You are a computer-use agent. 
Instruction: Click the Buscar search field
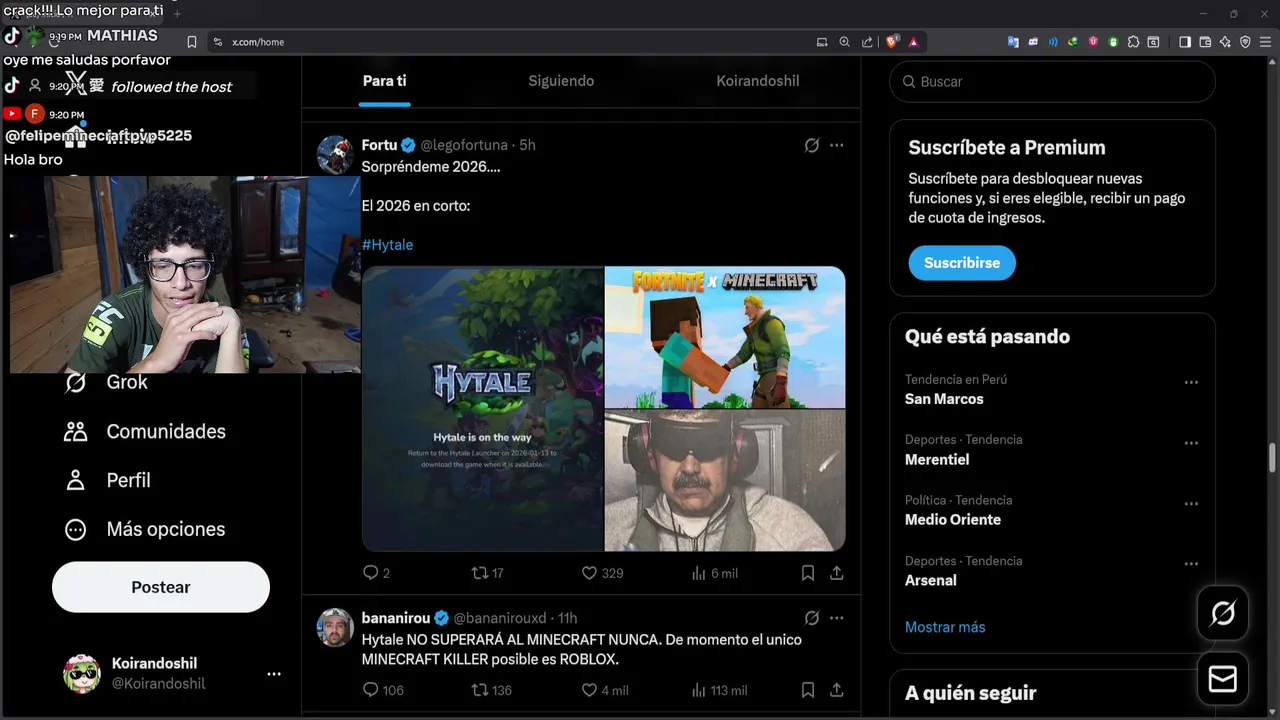pyautogui.click(x=1052, y=82)
